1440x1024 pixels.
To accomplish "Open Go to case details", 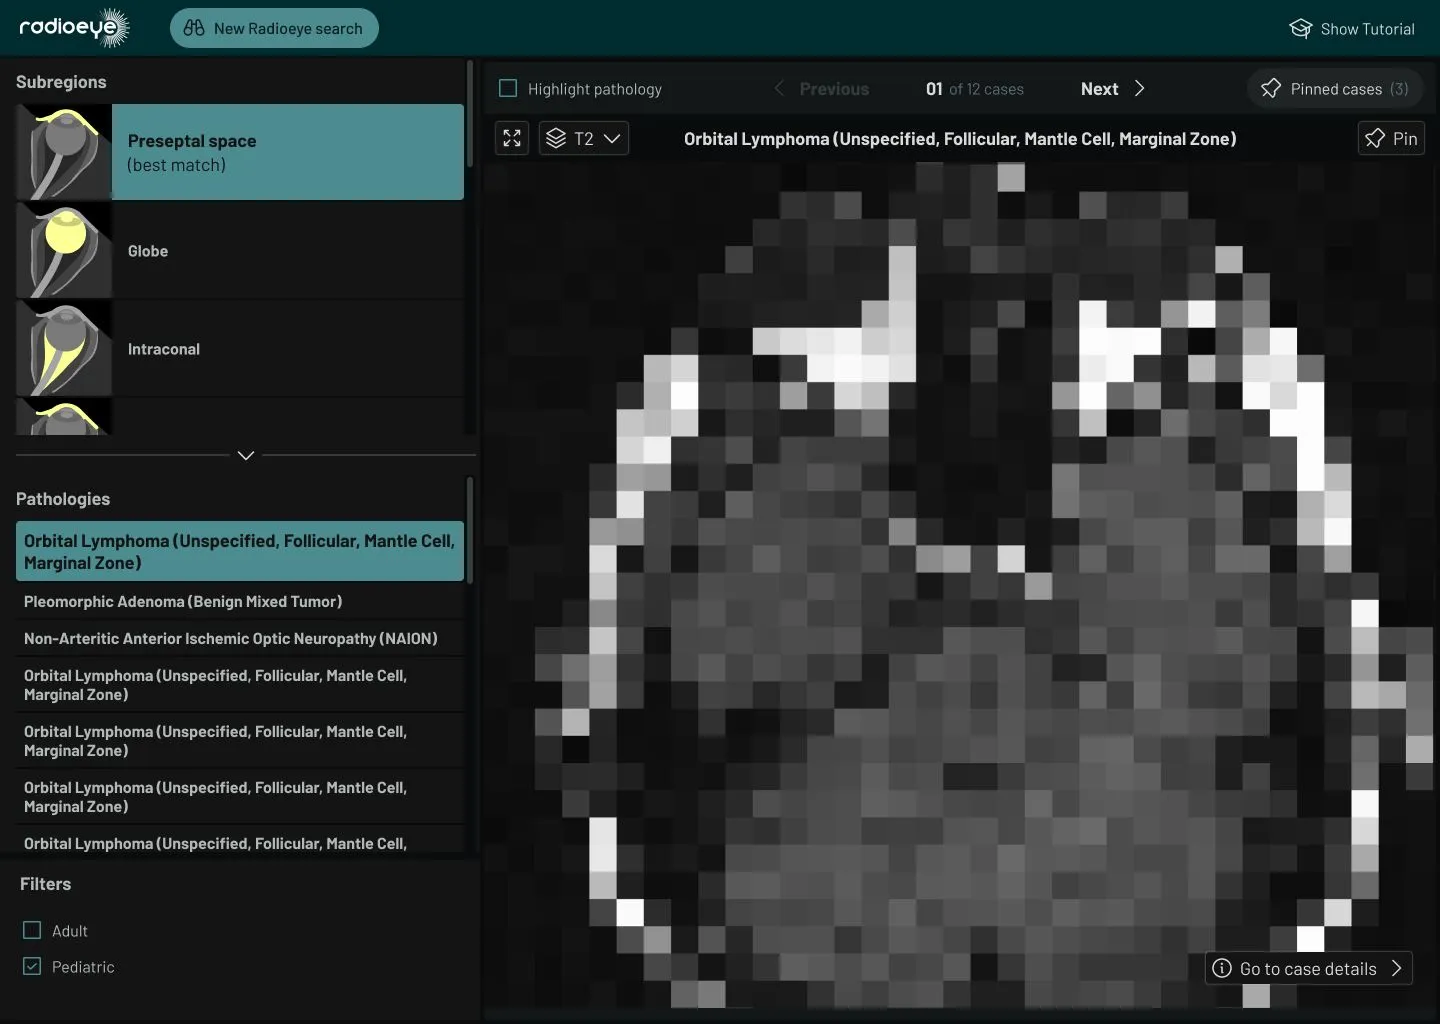I will 1307,968.
